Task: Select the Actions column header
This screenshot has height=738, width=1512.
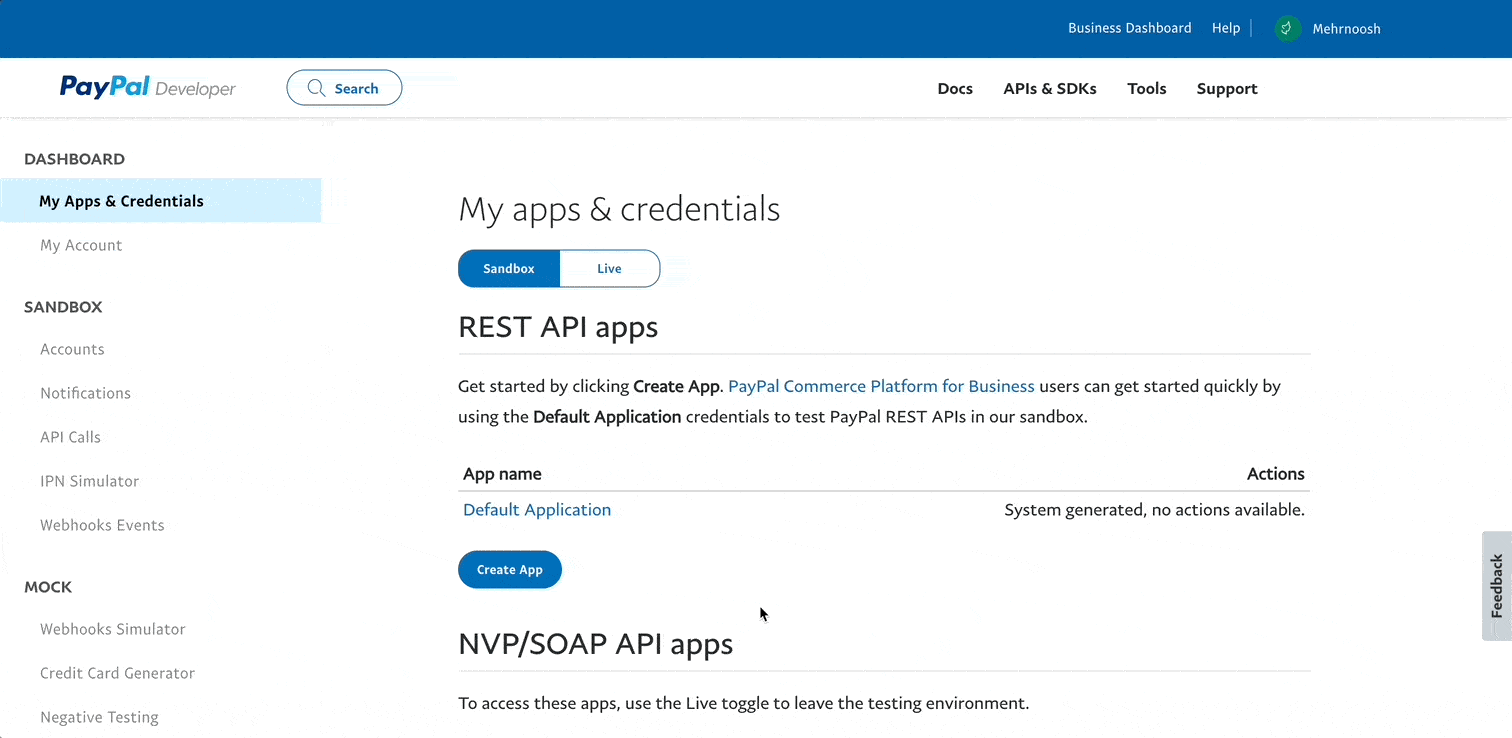Action: [1276, 474]
